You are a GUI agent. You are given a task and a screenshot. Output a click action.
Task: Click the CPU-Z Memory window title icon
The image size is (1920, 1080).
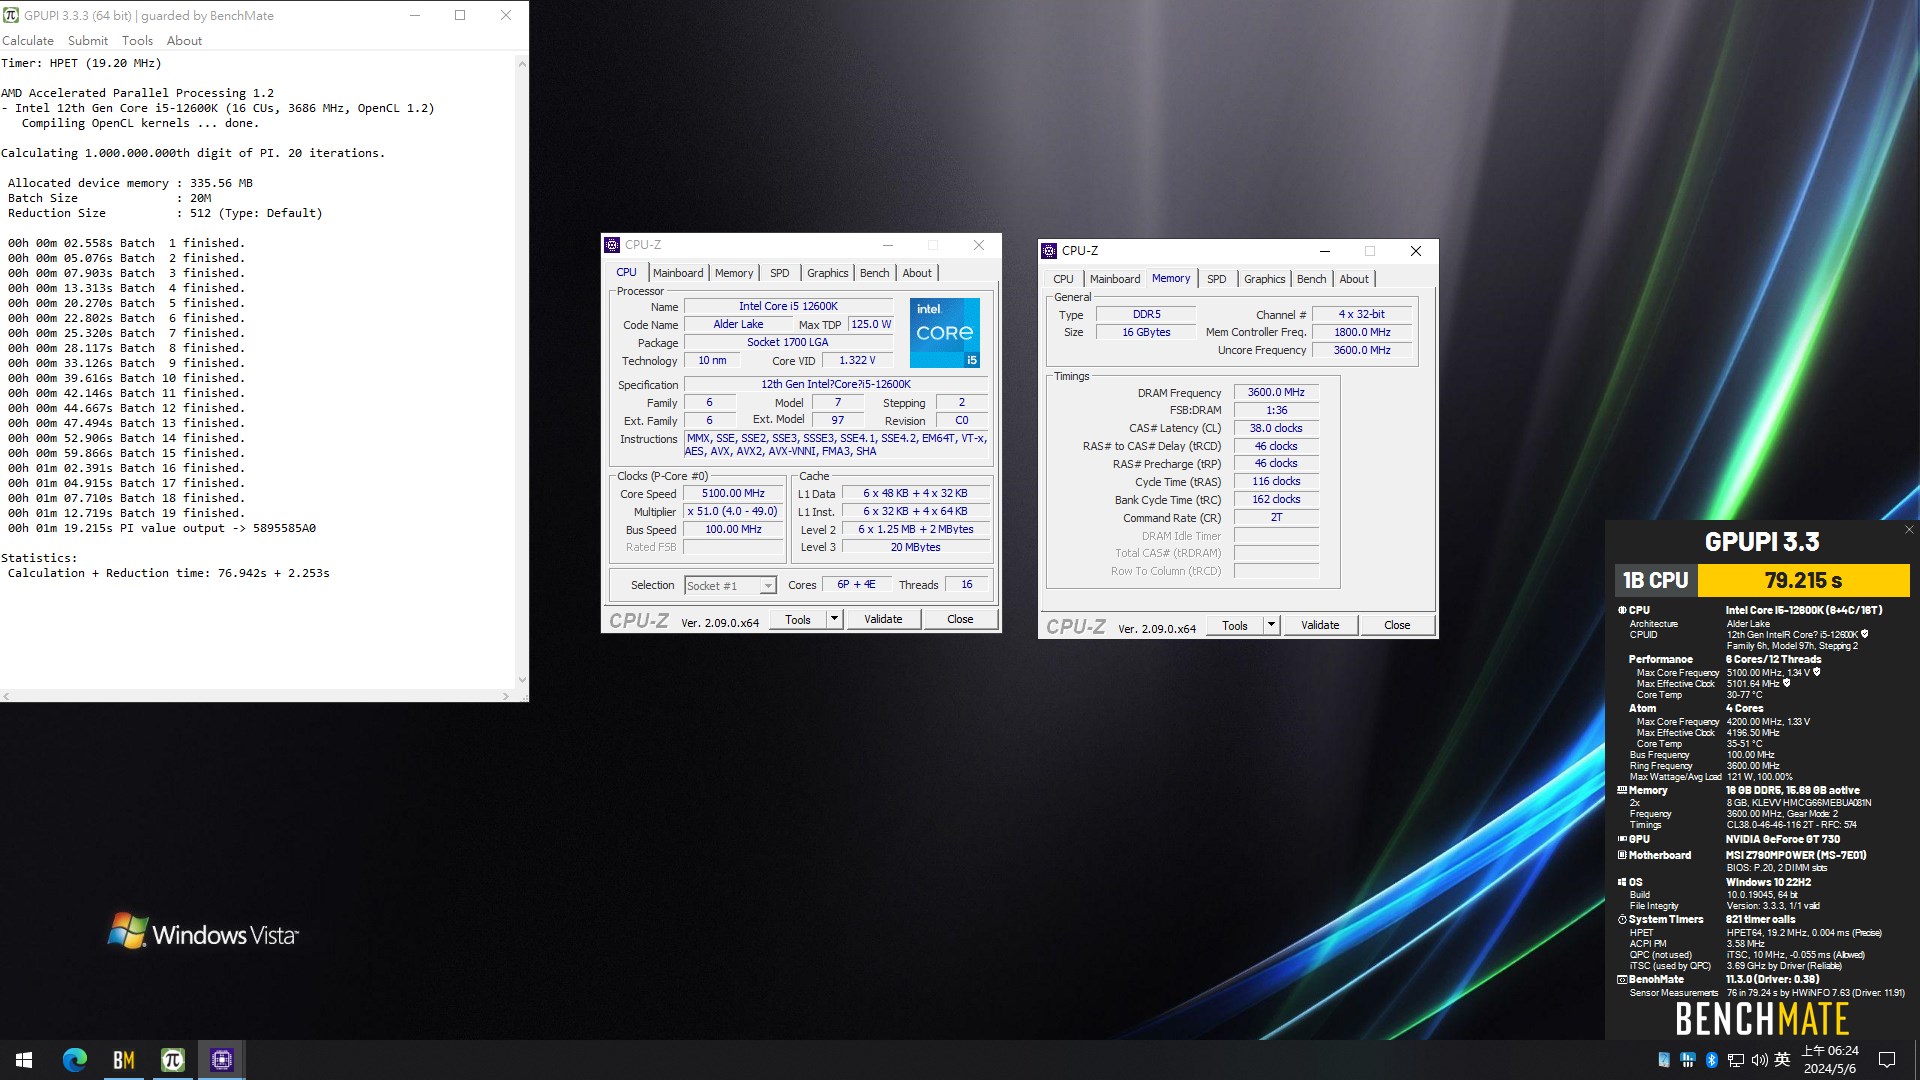click(1049, 251)
